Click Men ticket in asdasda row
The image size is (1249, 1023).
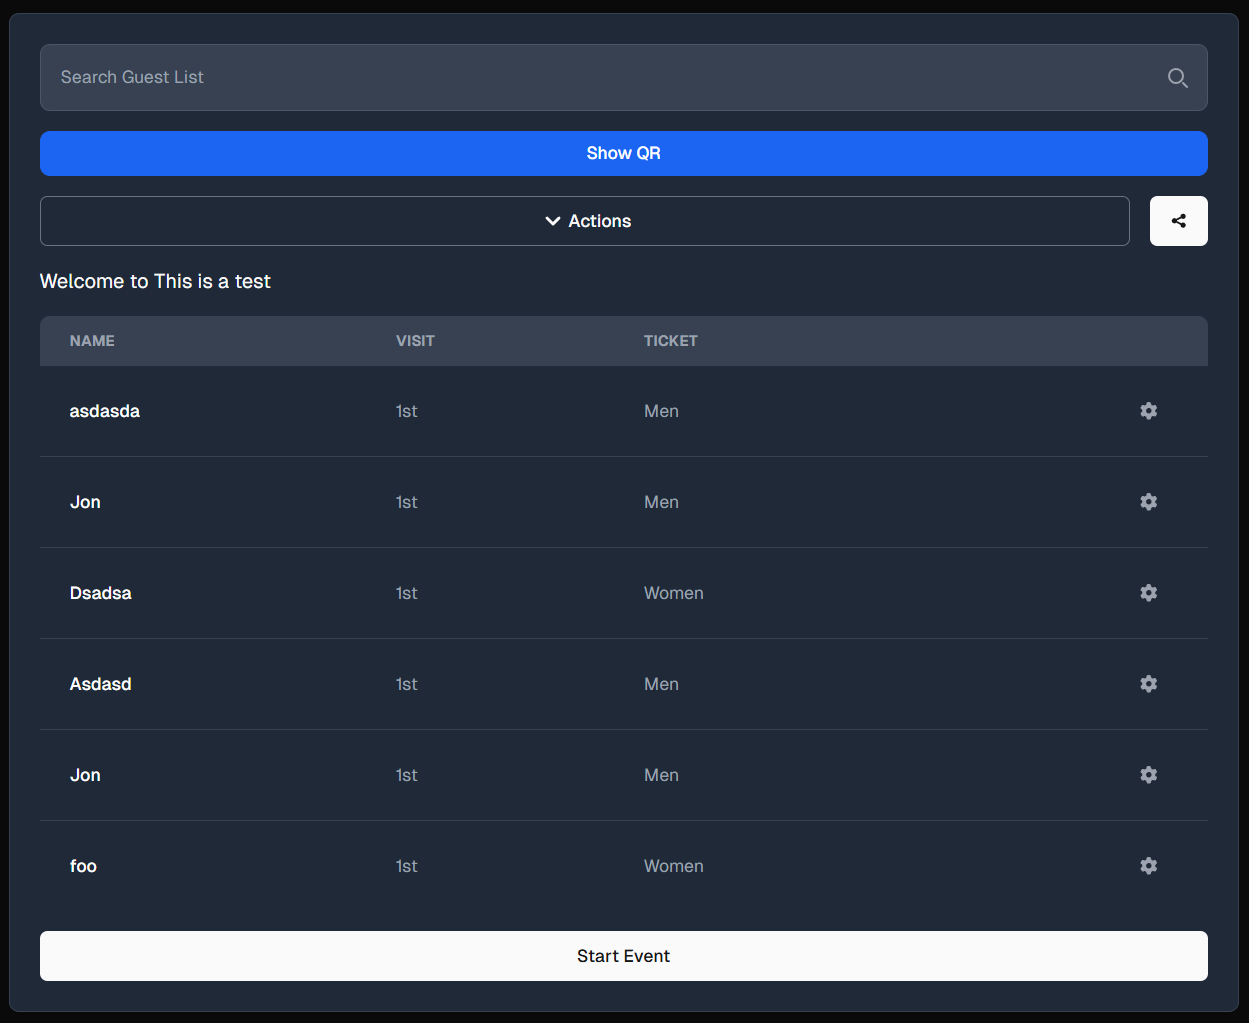point(661,411)
